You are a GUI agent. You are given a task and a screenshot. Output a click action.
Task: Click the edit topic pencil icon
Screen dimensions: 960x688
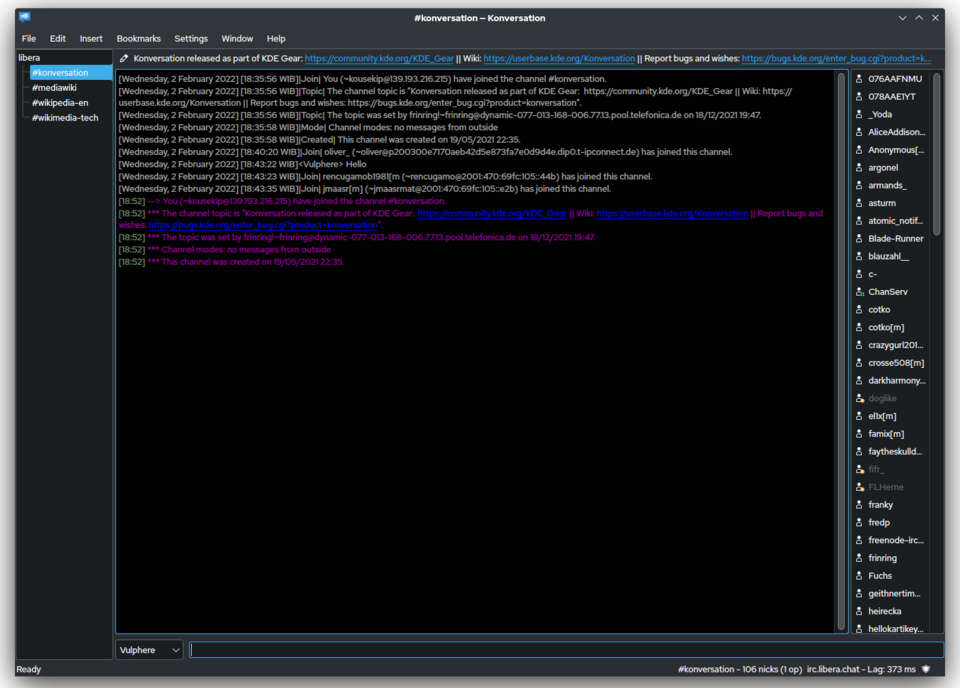tap(124, 59)
